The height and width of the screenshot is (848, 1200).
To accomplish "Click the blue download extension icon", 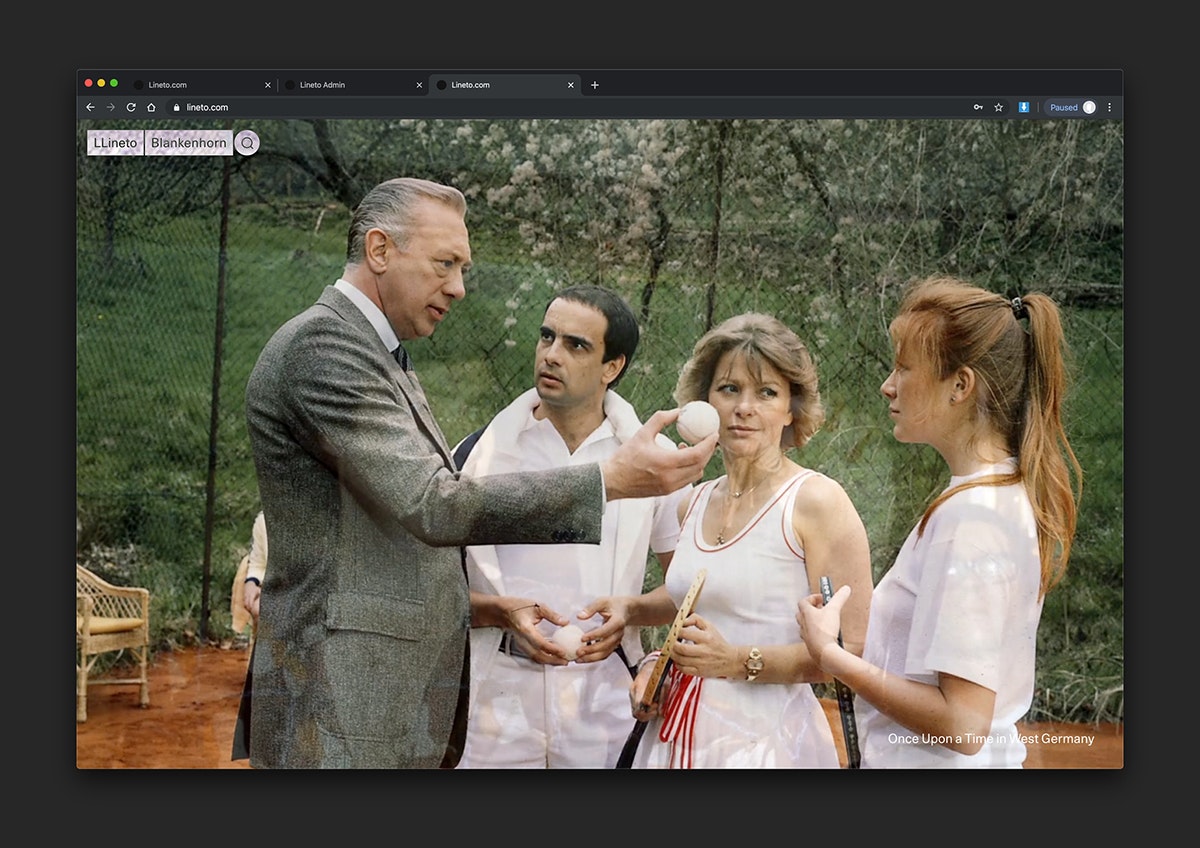I will (1023, 107).
